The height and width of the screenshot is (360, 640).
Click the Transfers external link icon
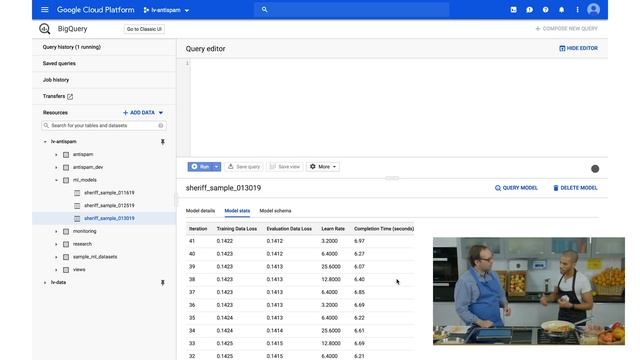tap(70, 97)
